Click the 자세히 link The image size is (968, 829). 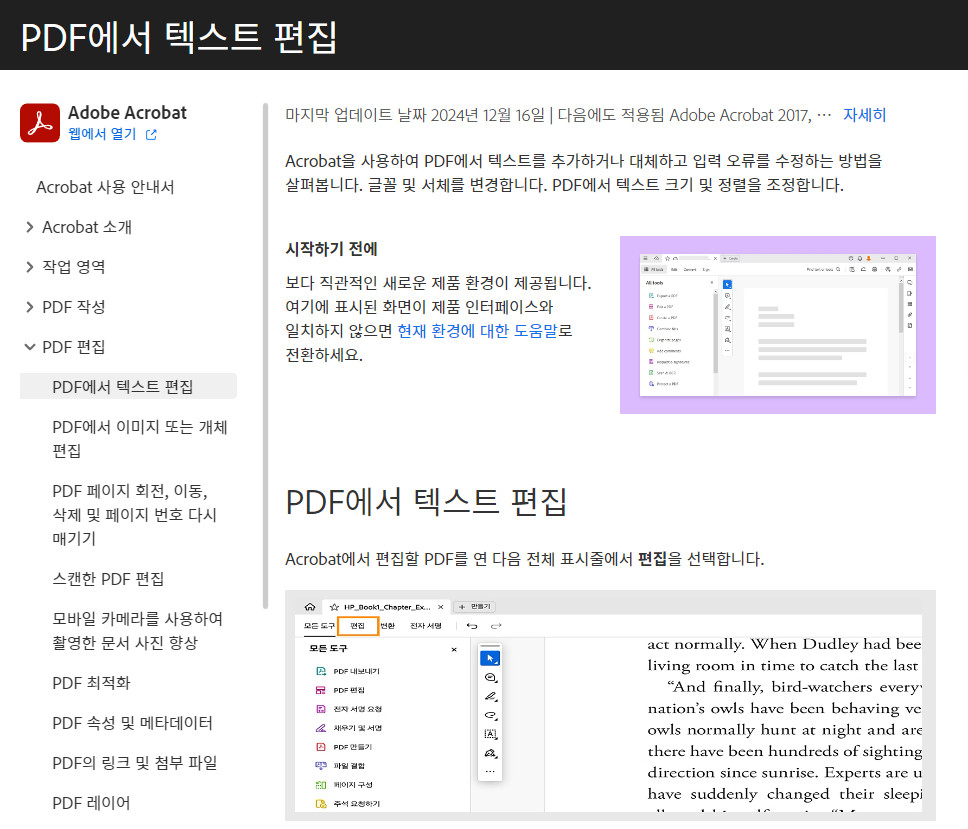coord(864,115)
